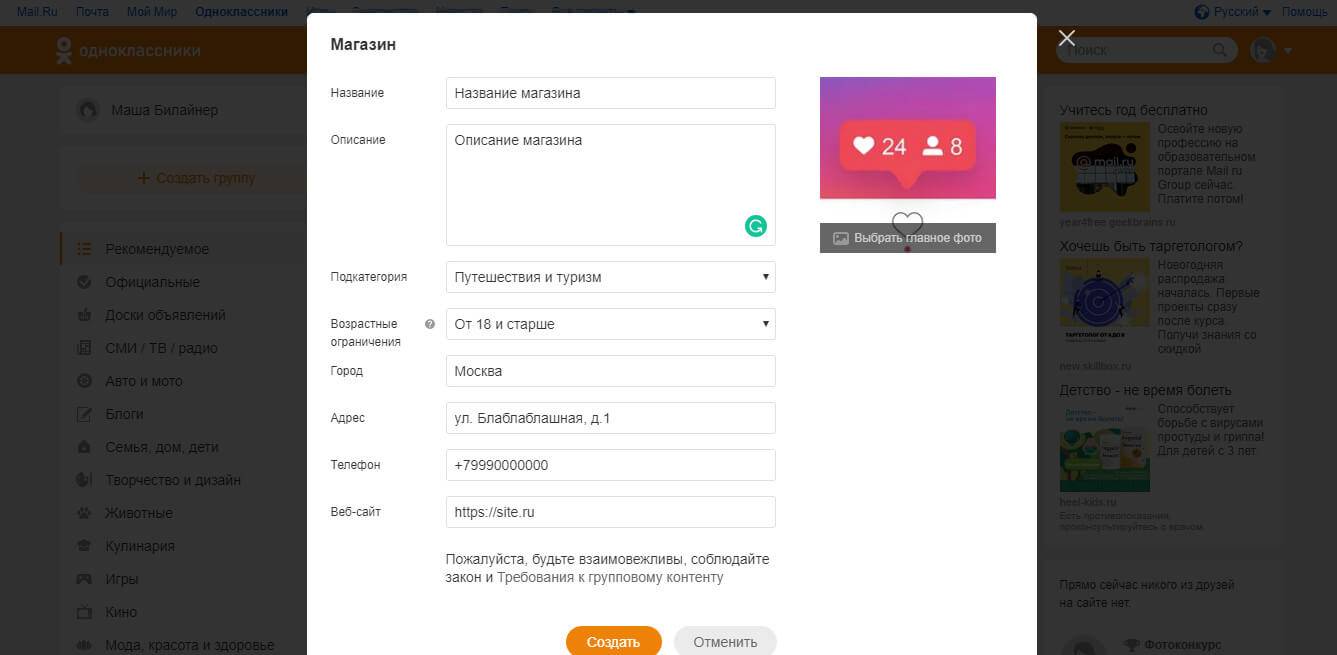Screen dimensions: 1337x655
Task: Close the Магазин dialog with X
Action: pos(1066,38)
